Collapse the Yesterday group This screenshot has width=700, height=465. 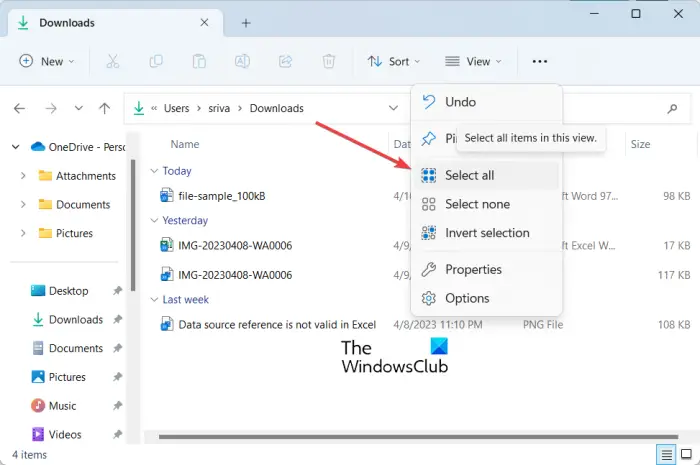tap(154, 220)
